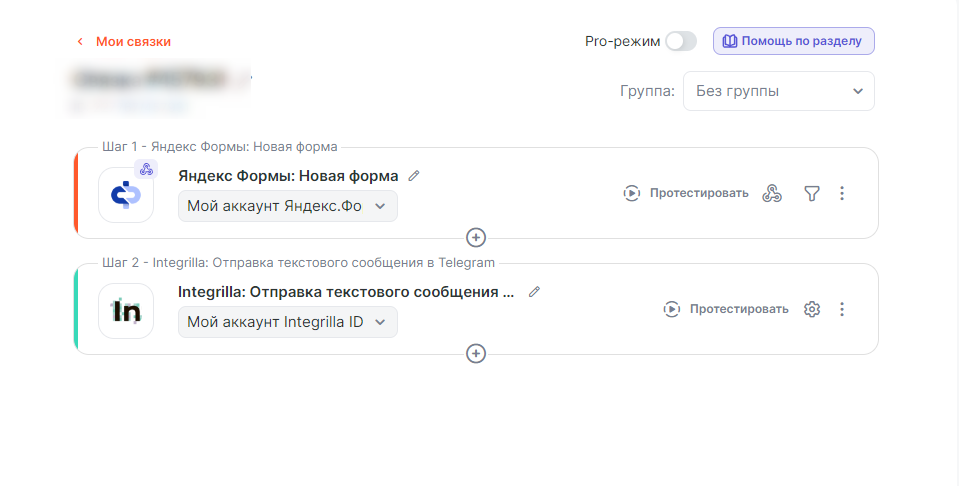Viewport: 959px width, 486px height.
Task: Click the Integrilla app logo
Action: (x=126, y=311)
